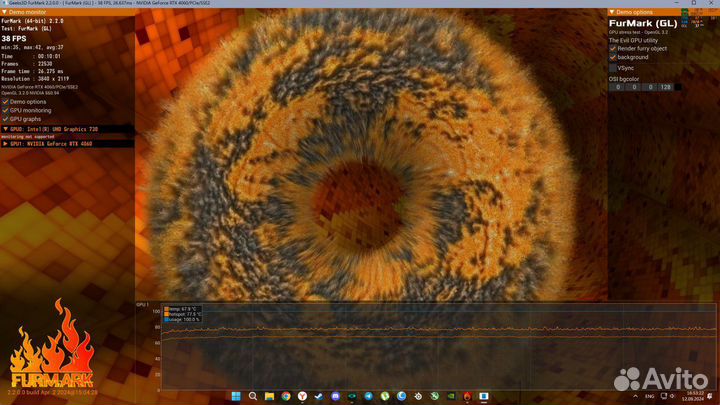Click the Frame time 26.275 ms text

[x=32, y=72]
